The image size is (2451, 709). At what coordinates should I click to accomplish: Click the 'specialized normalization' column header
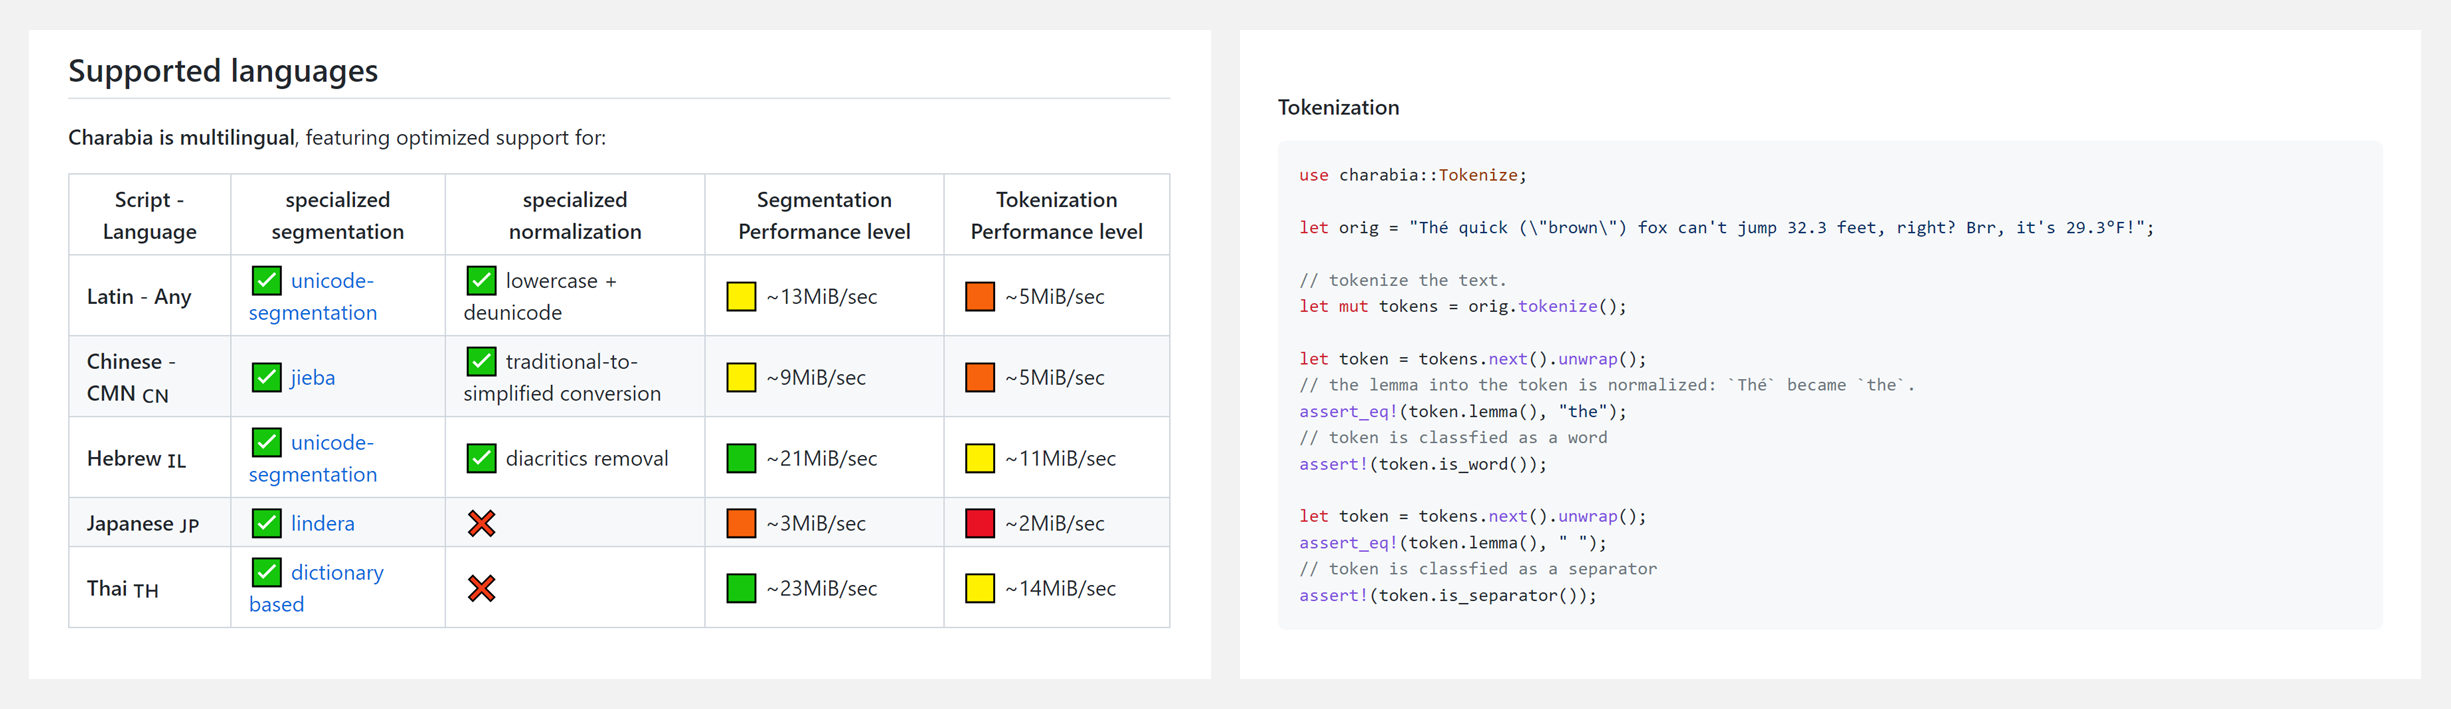(575, 215)
